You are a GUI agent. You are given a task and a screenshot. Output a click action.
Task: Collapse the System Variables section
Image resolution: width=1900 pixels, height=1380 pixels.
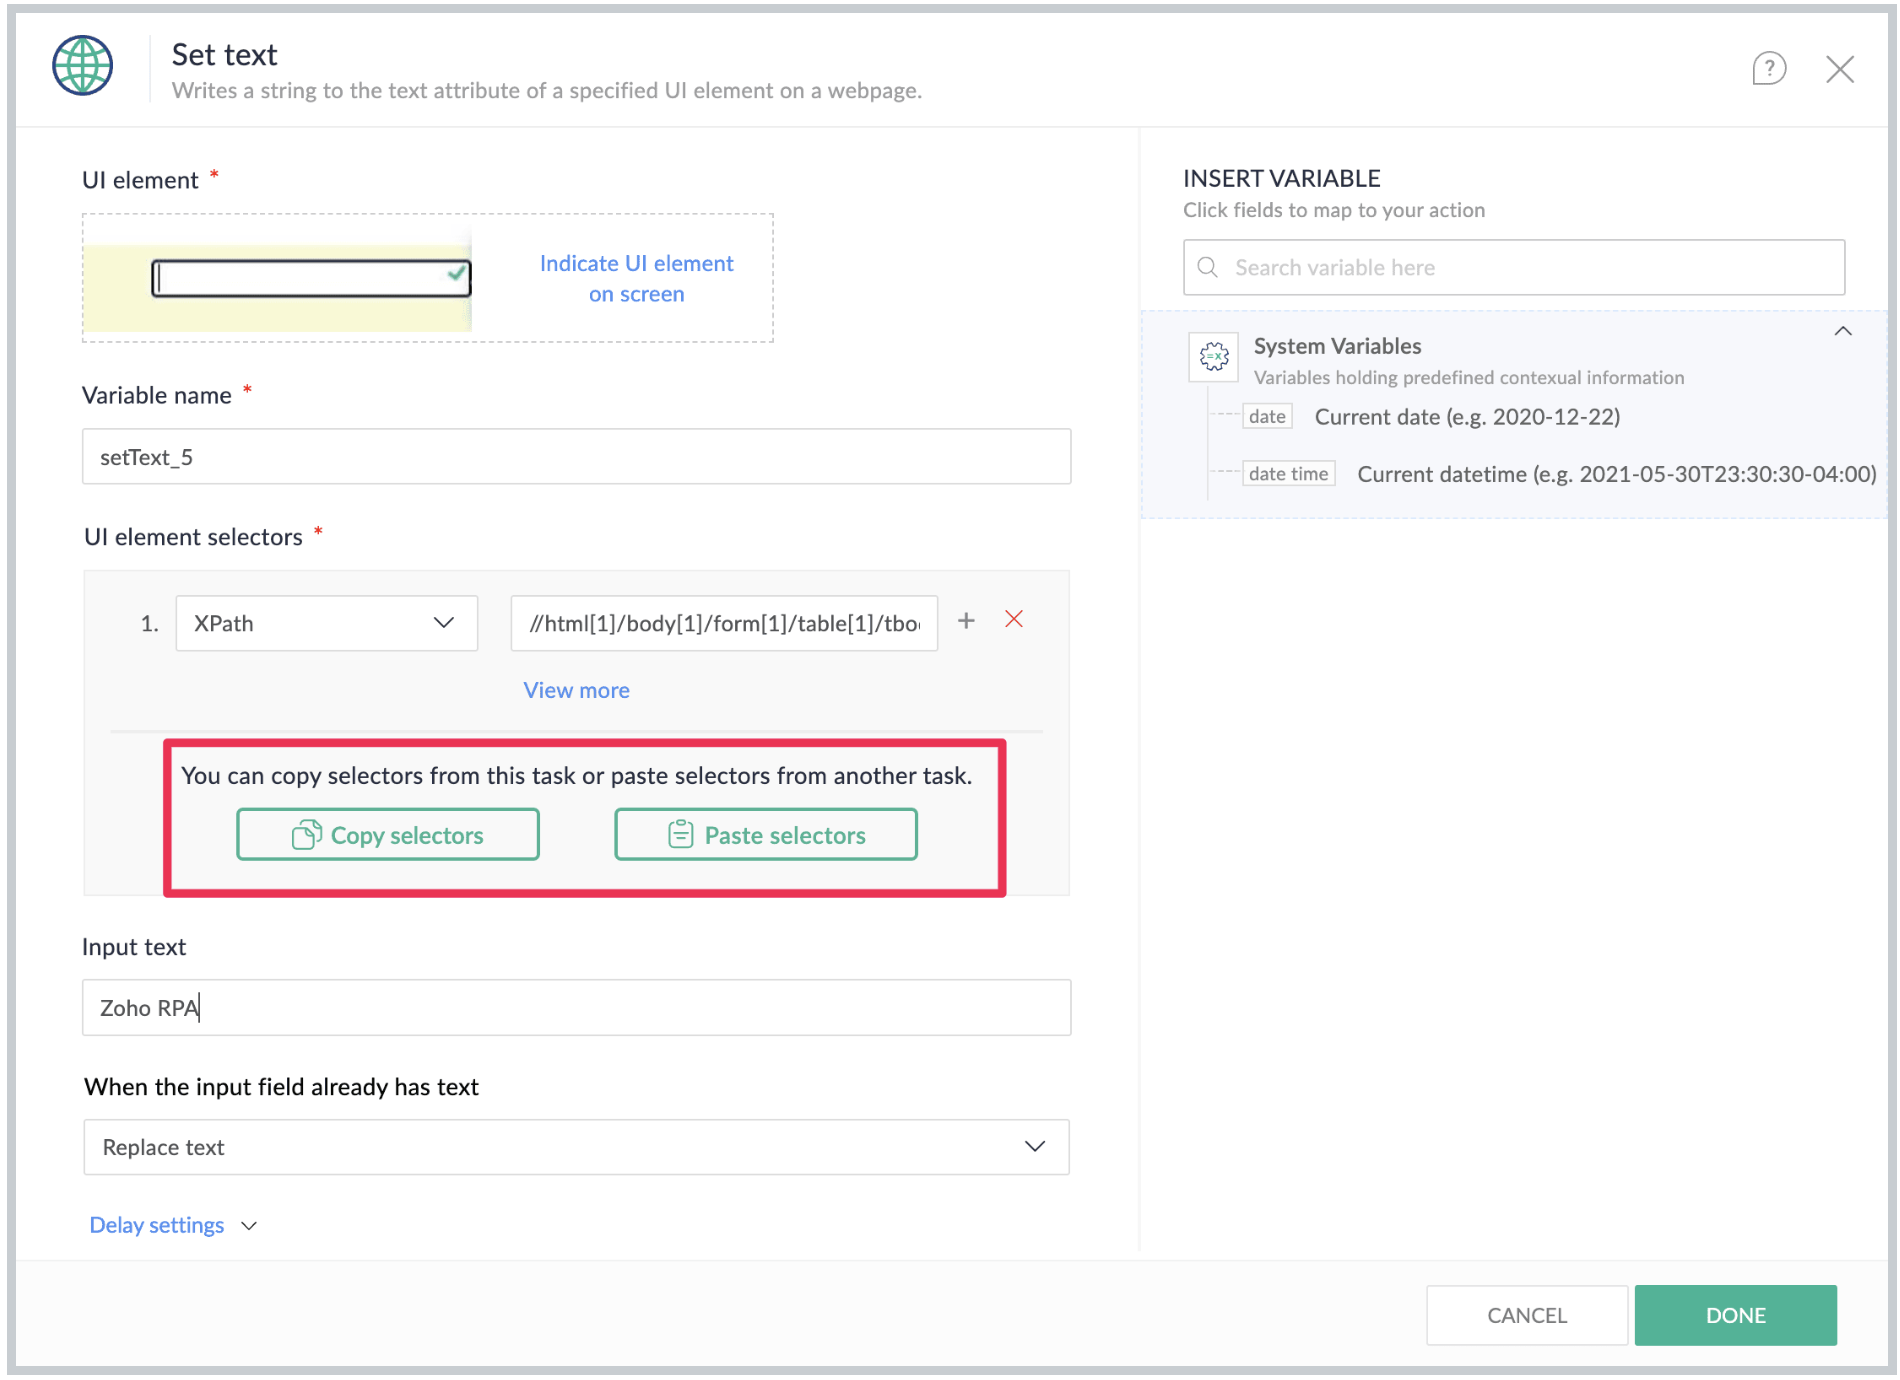1843,331
